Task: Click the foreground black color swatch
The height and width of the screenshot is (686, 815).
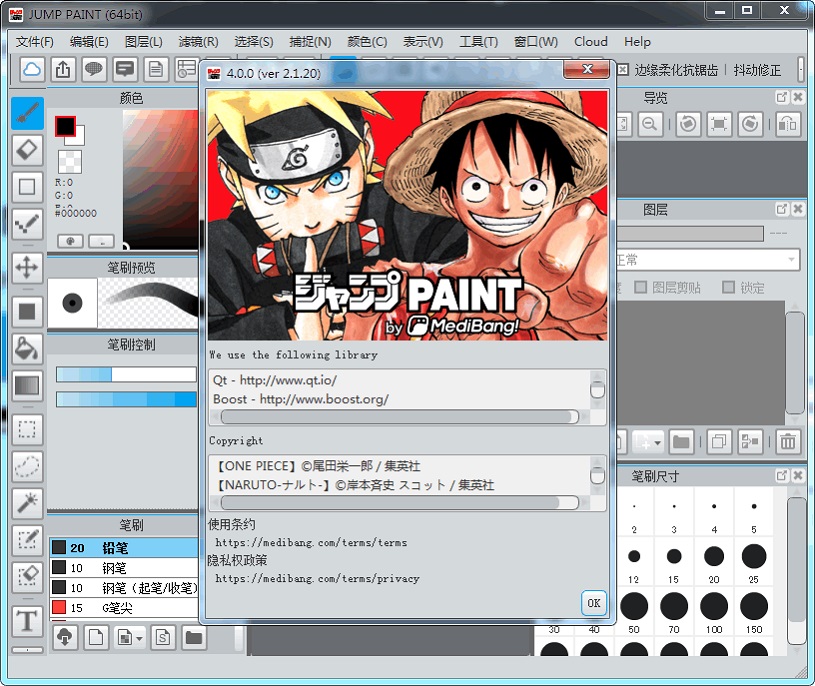Action: [65, 126]
